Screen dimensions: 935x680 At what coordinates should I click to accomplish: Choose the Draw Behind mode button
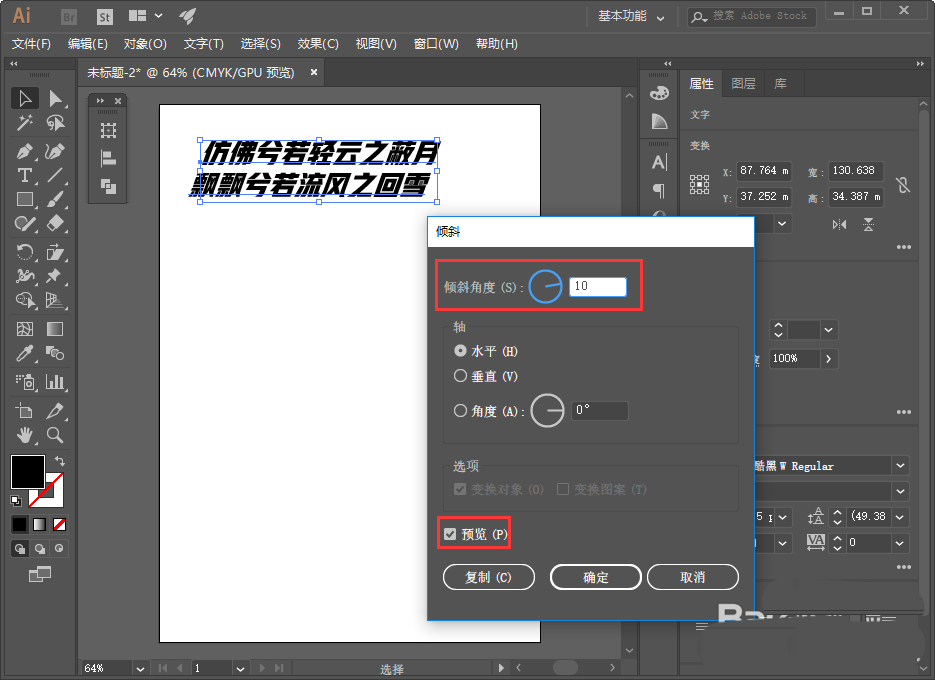40,549
